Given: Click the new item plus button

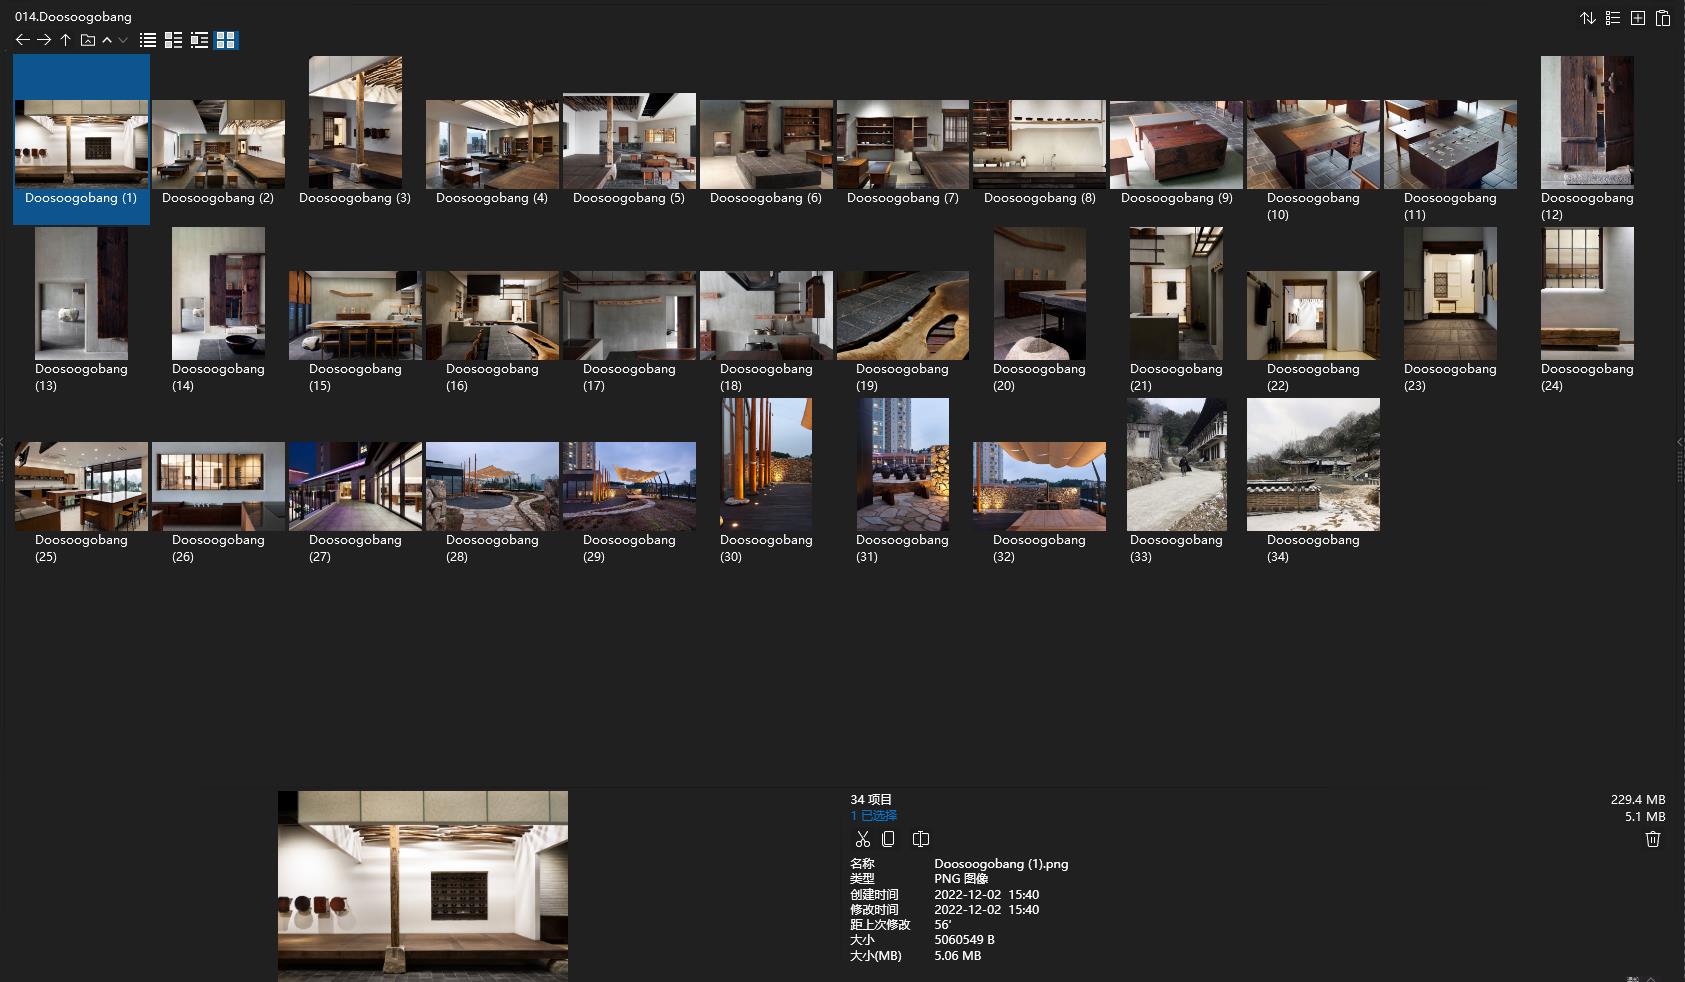Looking at the screenshot, I should 1638,18.
